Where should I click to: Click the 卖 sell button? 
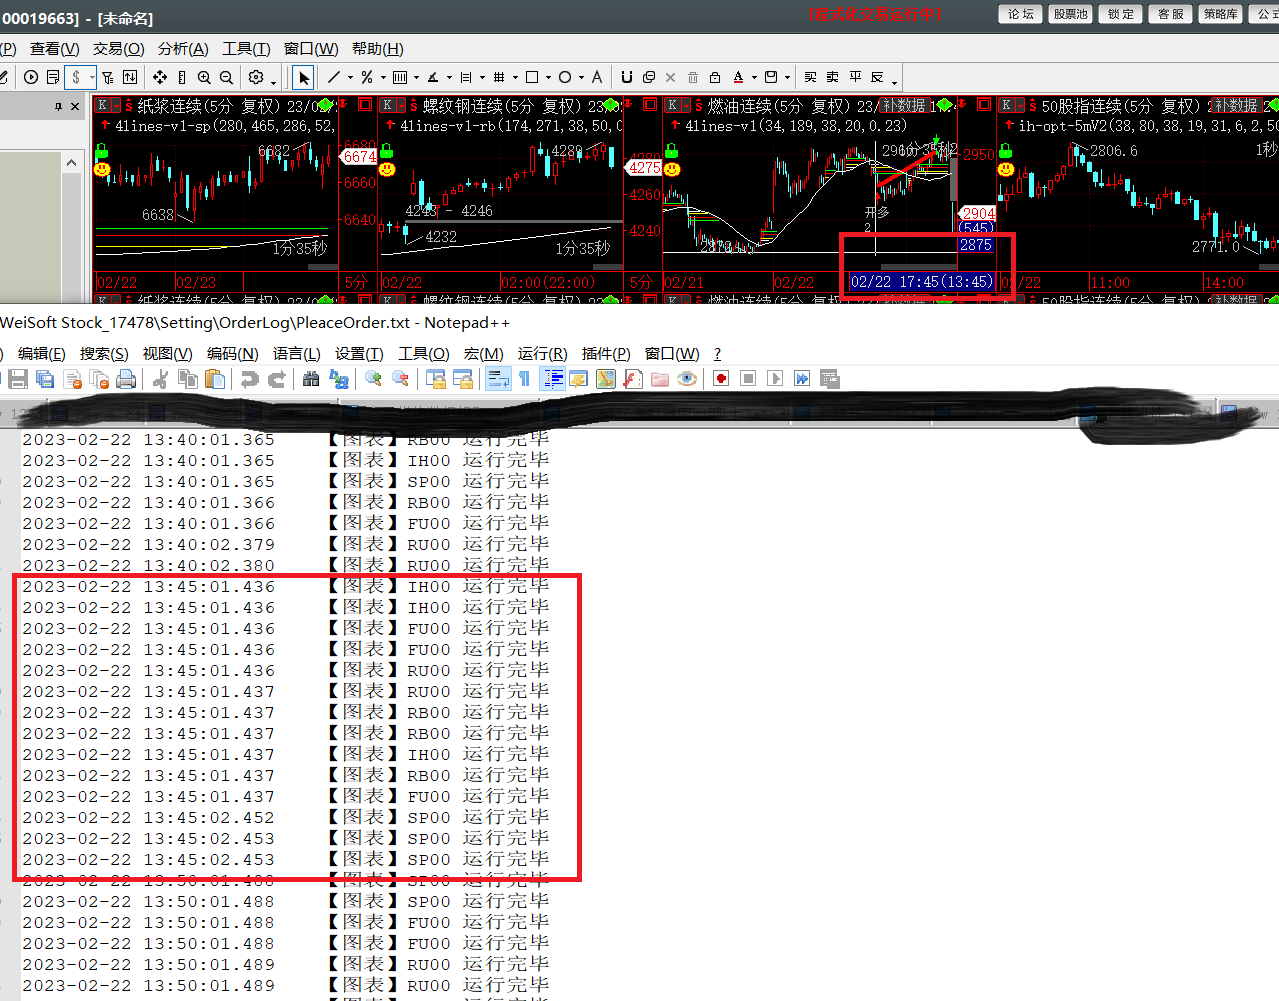coord(832,77)
